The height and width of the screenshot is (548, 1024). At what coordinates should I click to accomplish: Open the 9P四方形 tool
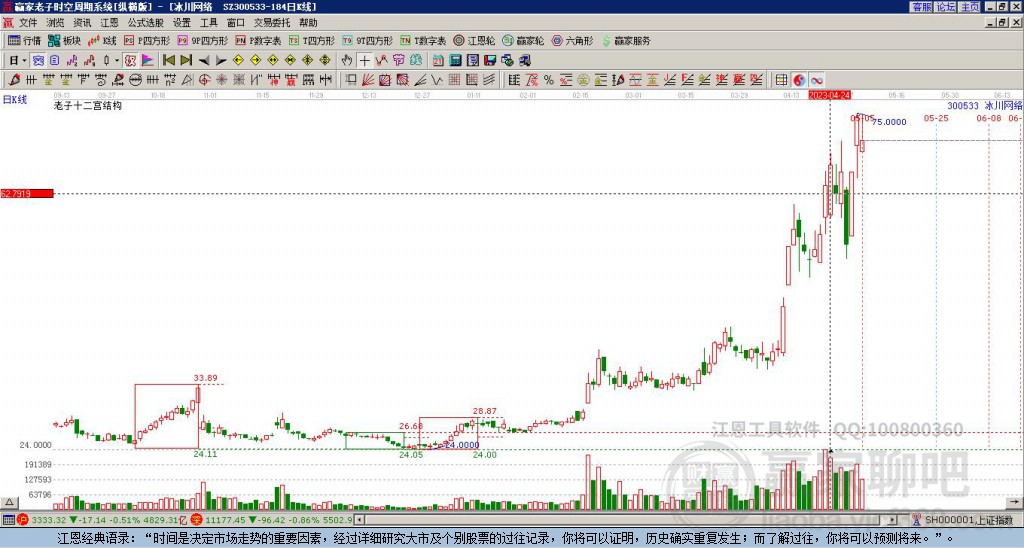[202, 40]
